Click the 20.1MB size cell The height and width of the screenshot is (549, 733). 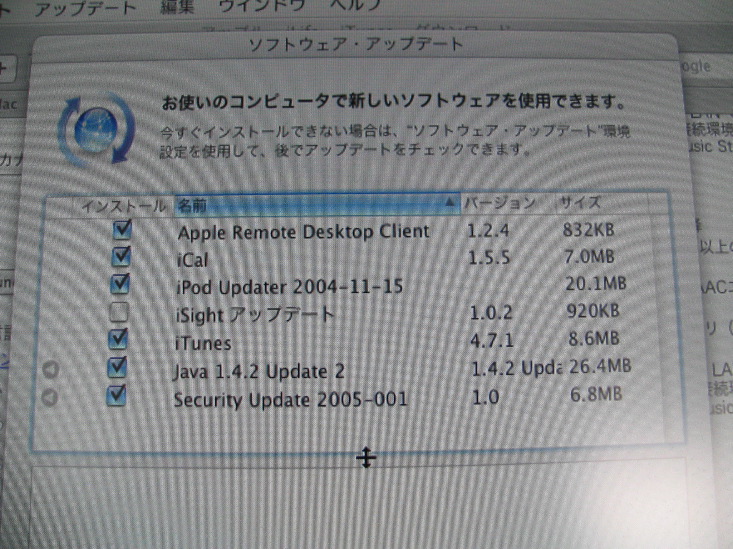click(x=596, y=283)
